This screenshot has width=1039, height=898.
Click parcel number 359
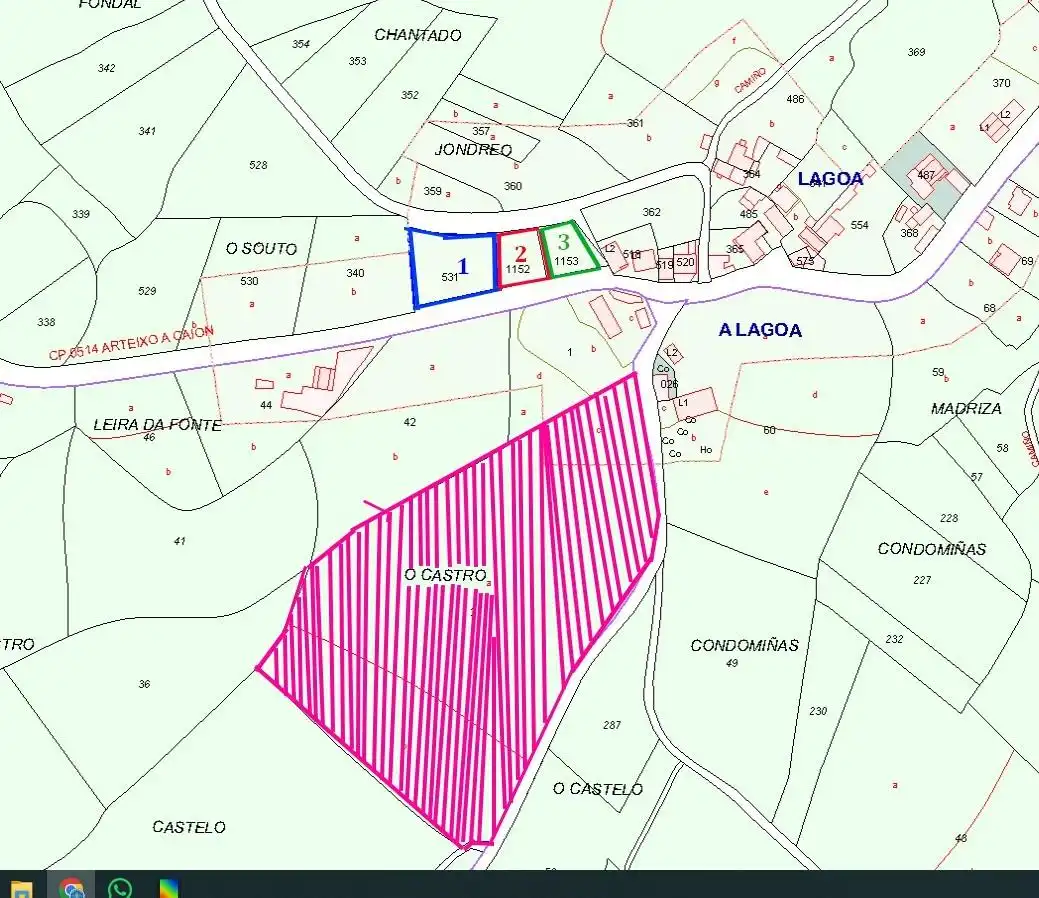(x=433, y=191)
